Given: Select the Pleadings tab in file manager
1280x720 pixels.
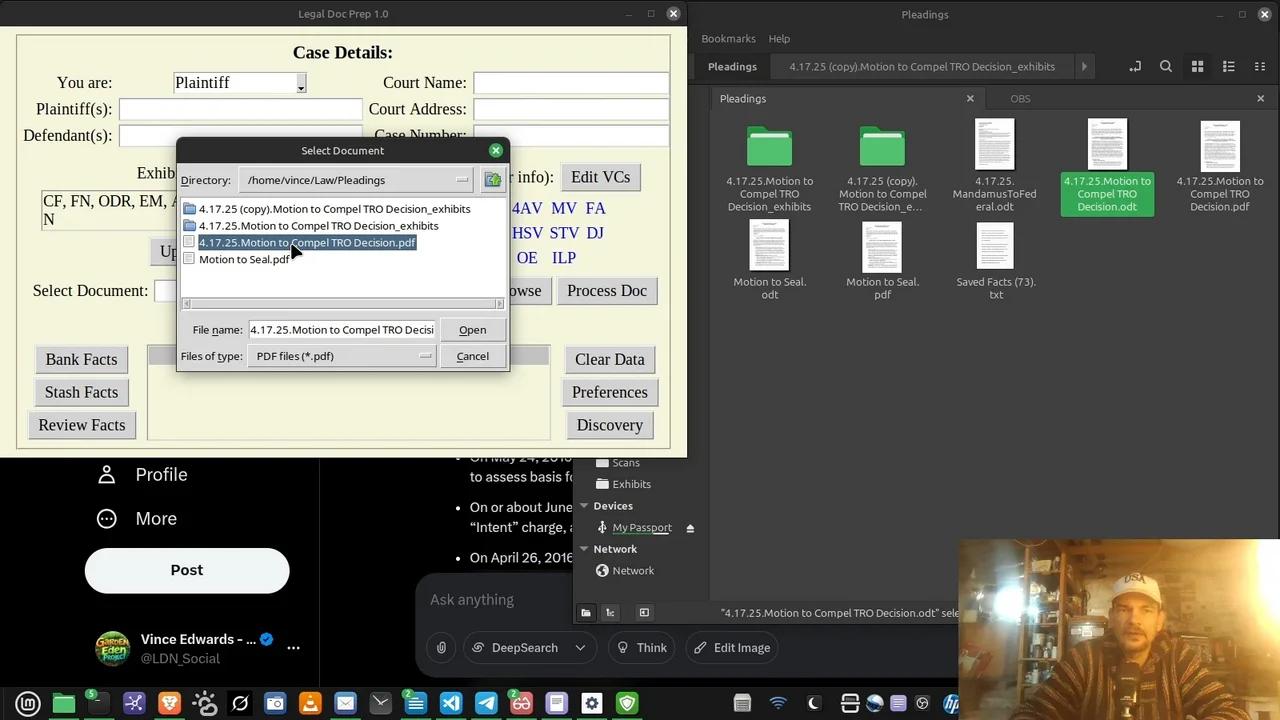Looking at the screenshot, I should 743,98.
